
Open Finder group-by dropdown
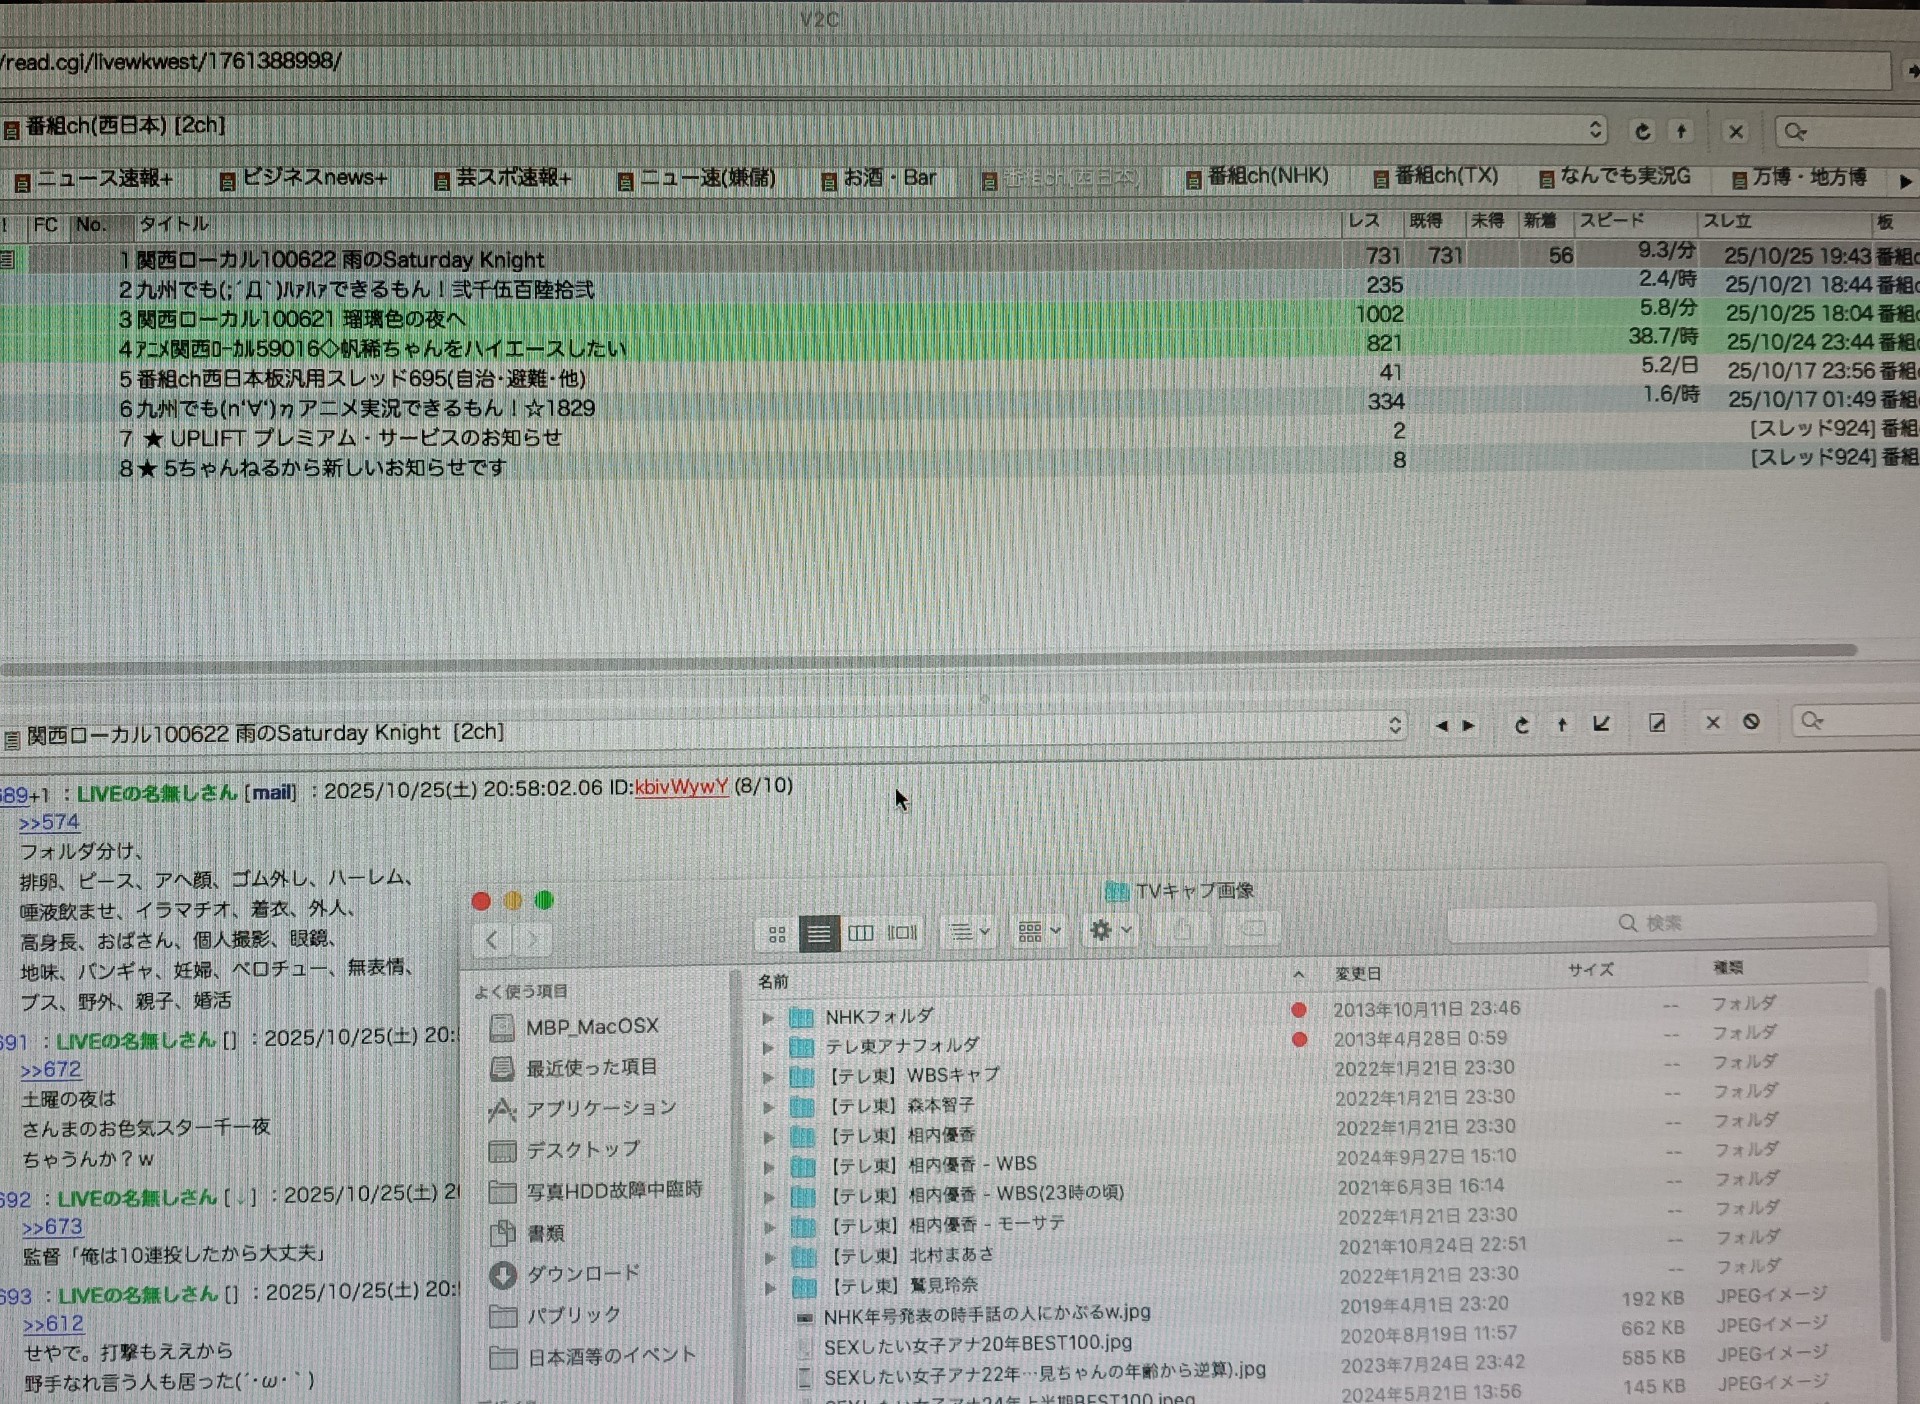[1038, 932]
